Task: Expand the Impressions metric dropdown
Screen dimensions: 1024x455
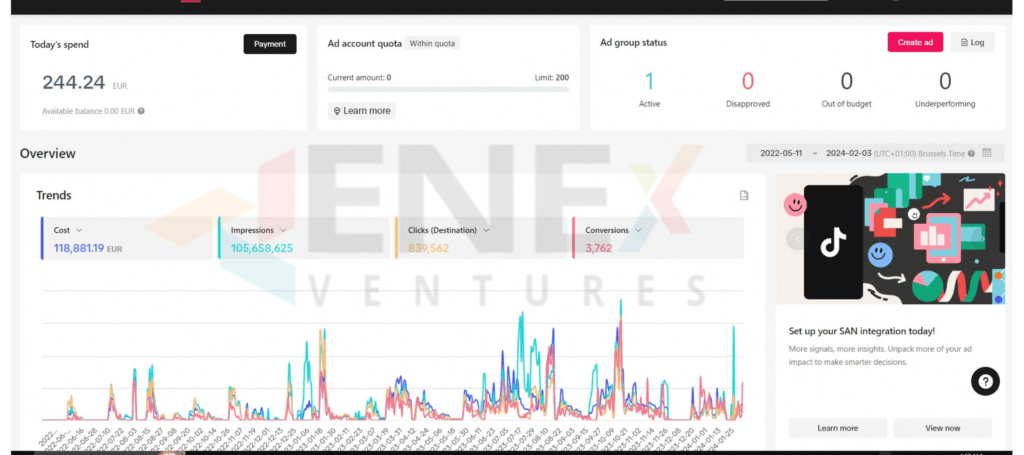Action: click(x=283, y=230)
